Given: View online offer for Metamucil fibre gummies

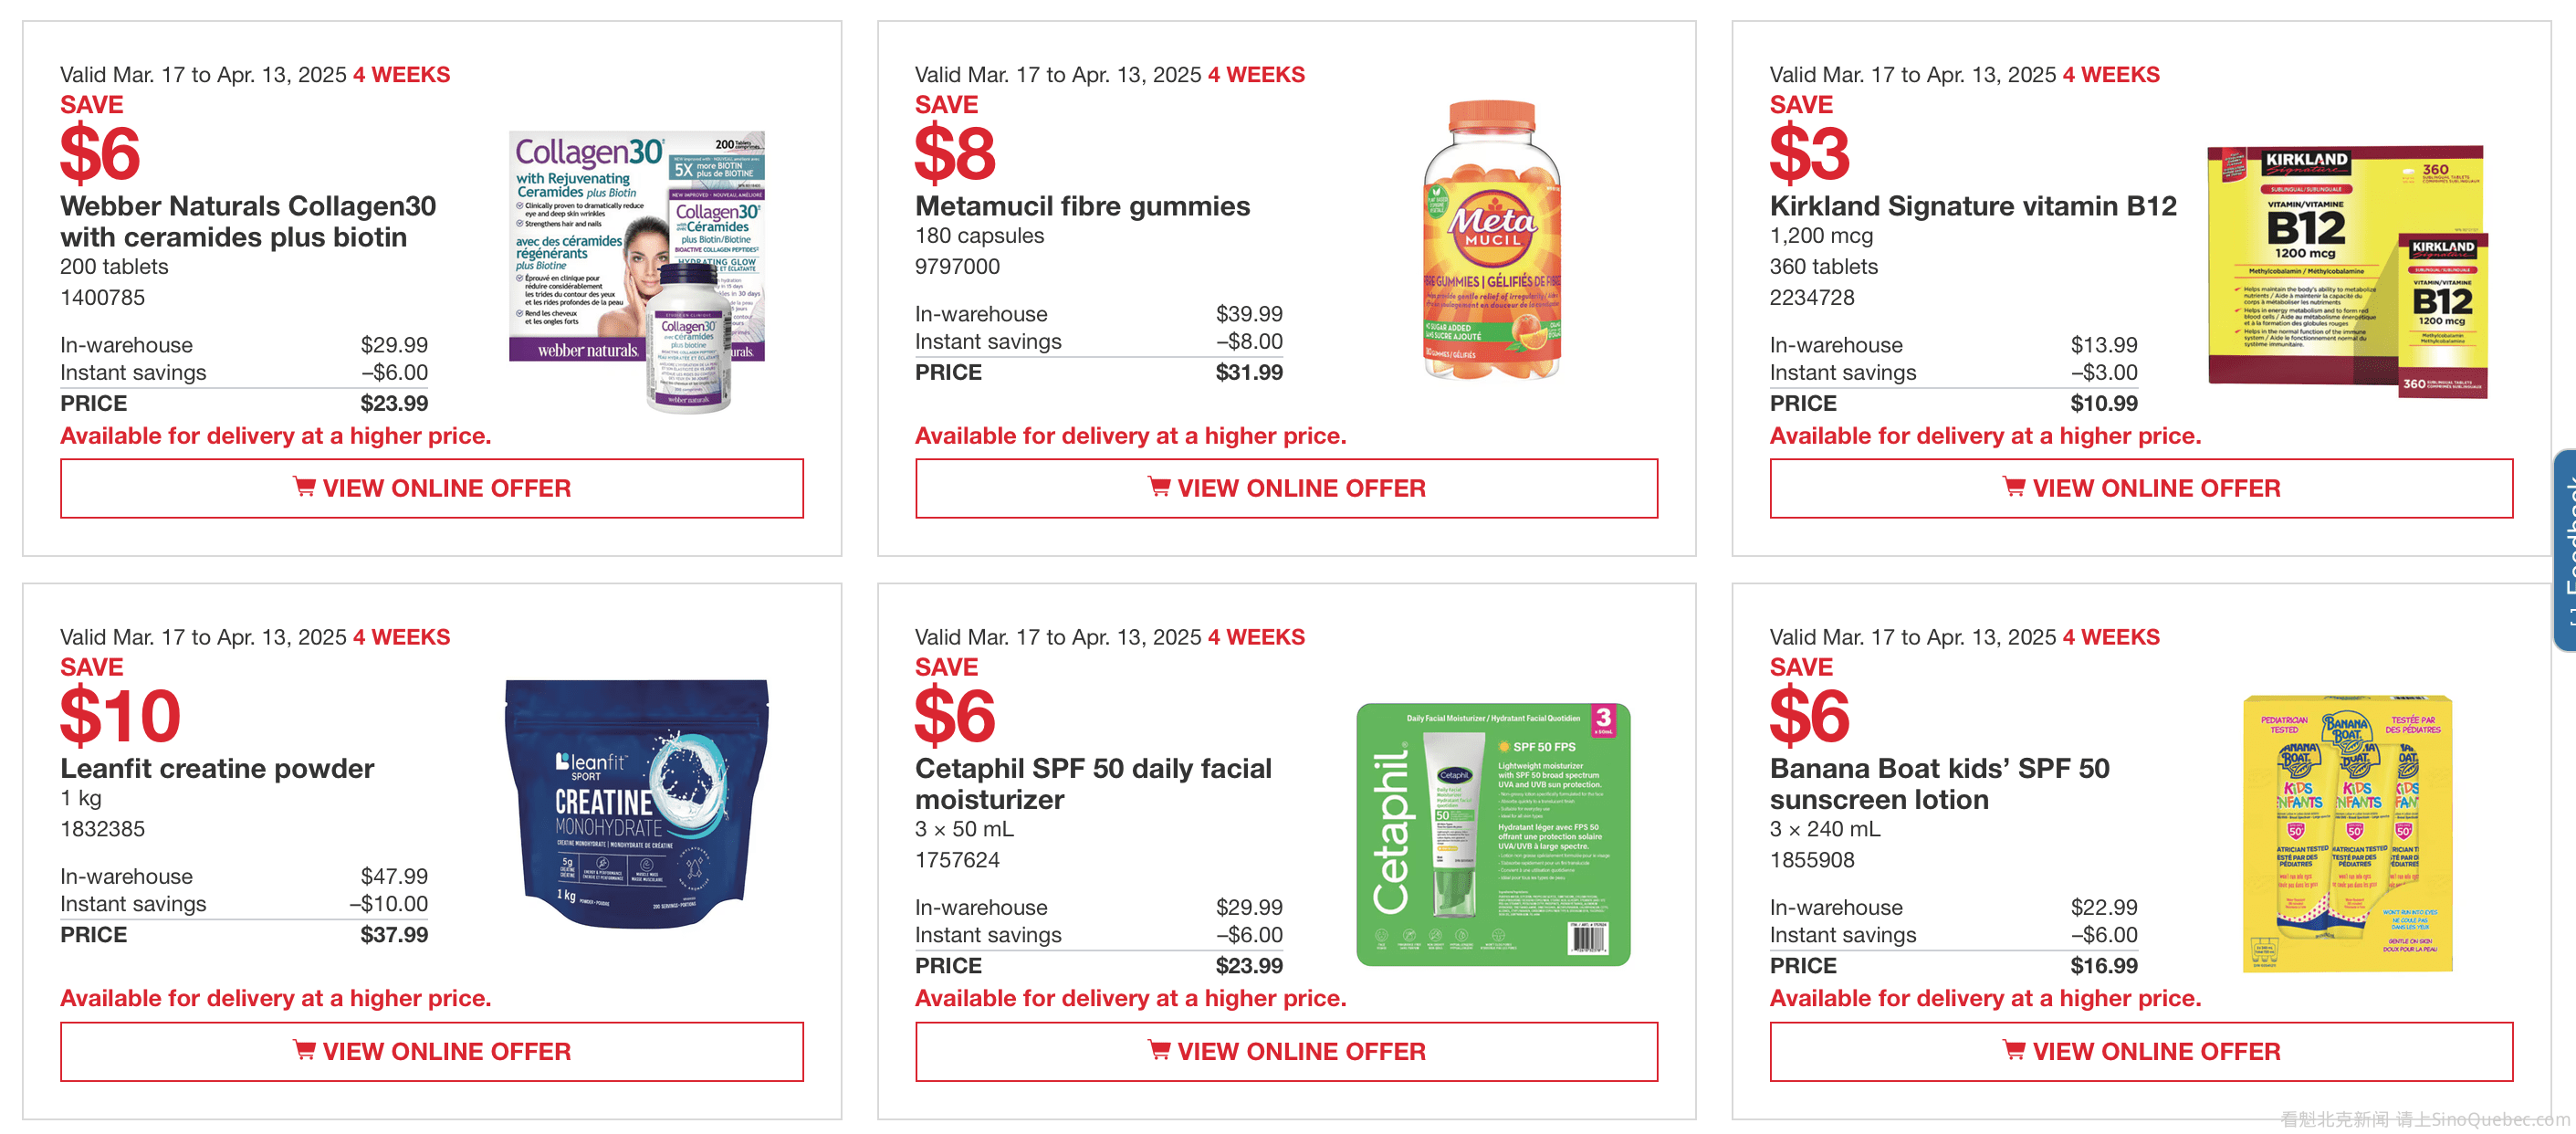Looking at the screenshot, I should pyautogui.click(x=1286, y=488).
